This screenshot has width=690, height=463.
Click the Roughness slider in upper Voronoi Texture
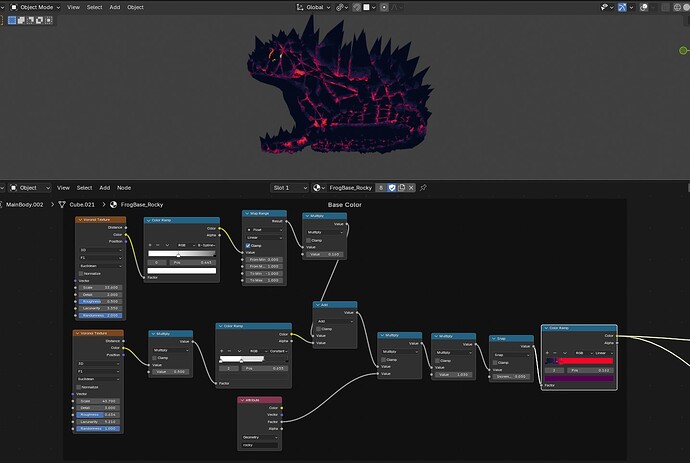click(x=100, y=301)
